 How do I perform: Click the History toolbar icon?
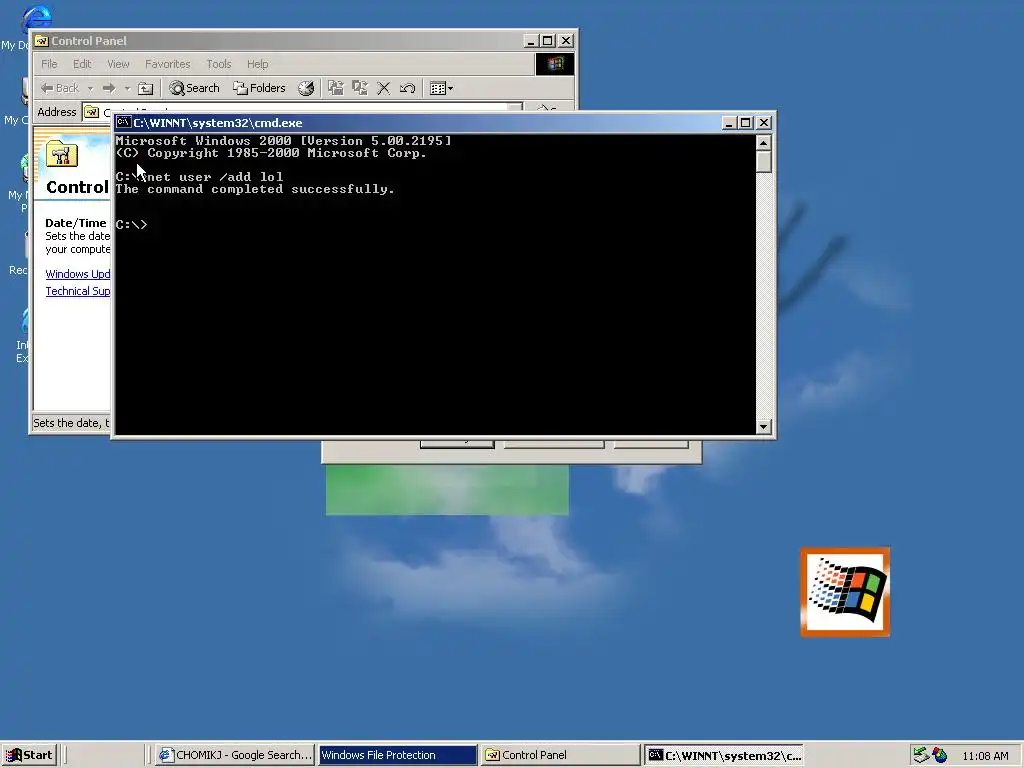click(x=306, y=88)
